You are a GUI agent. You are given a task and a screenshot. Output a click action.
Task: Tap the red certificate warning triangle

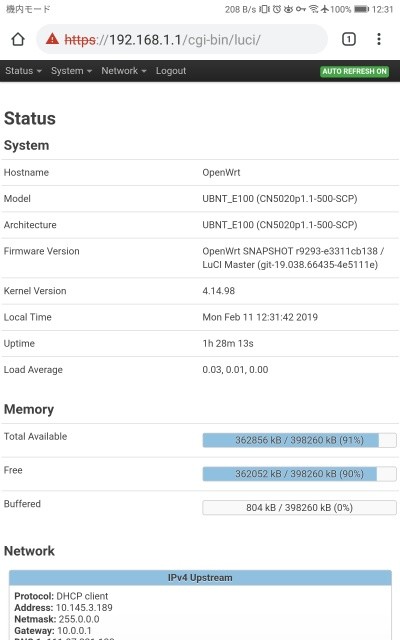(52, 39)
